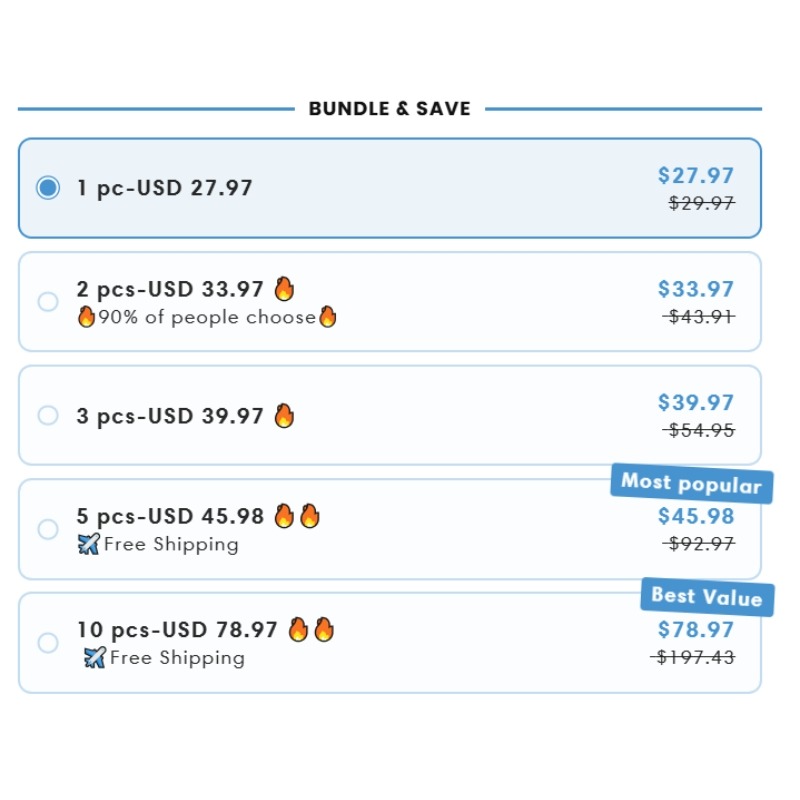Select the 10 pcs radio button
This screenshot has height=800, width=800.
[48, 642]
